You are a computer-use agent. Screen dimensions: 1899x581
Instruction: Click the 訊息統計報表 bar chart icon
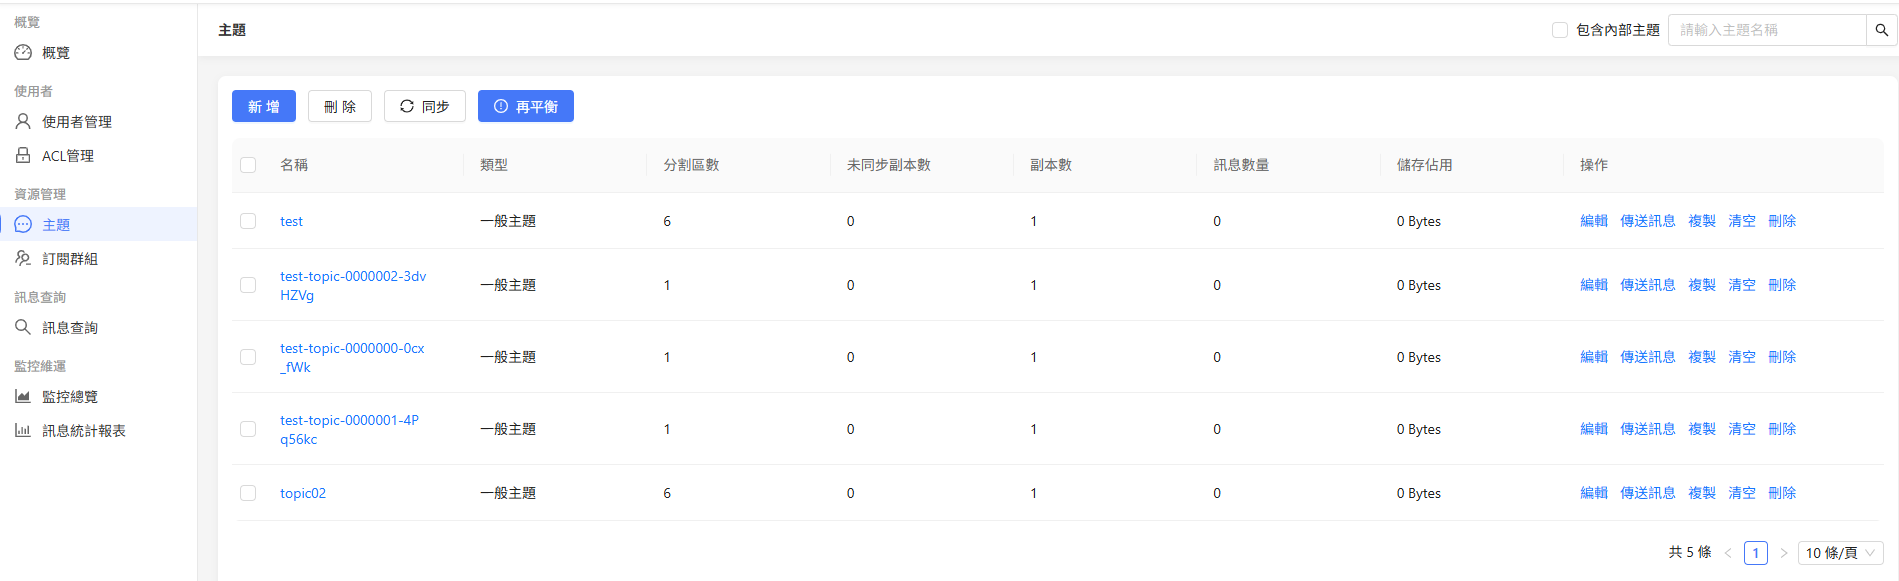coord(23,430)
